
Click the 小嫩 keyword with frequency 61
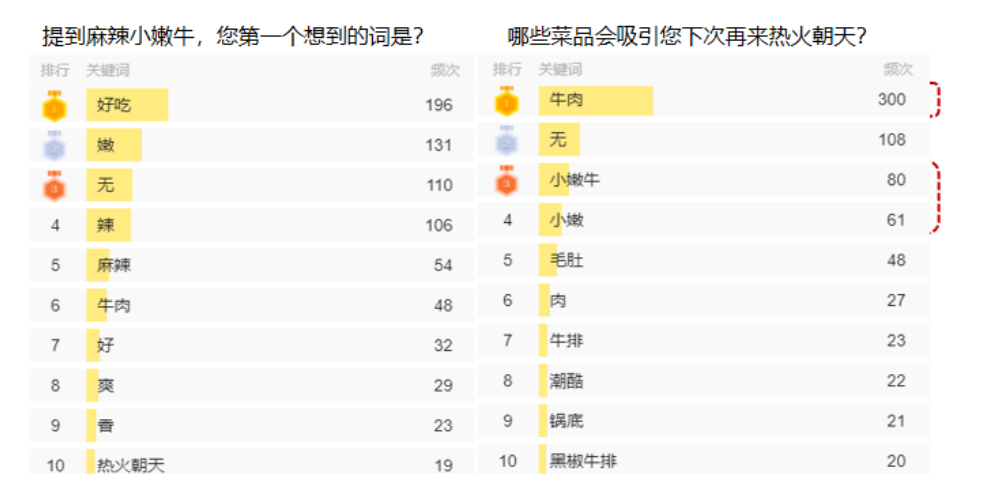(x=567, y=220)
